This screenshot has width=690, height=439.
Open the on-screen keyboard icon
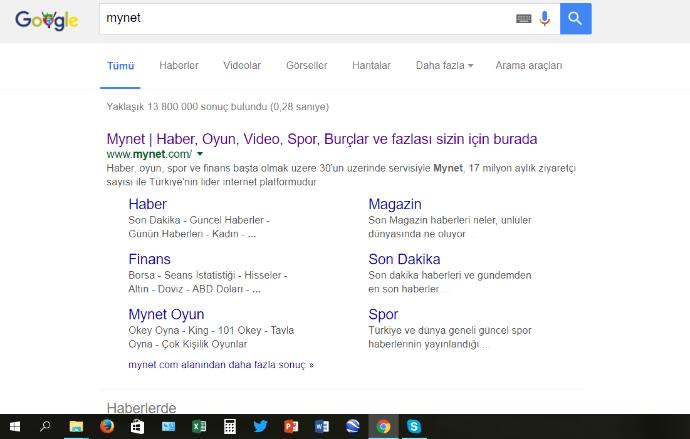click(523, 18)
